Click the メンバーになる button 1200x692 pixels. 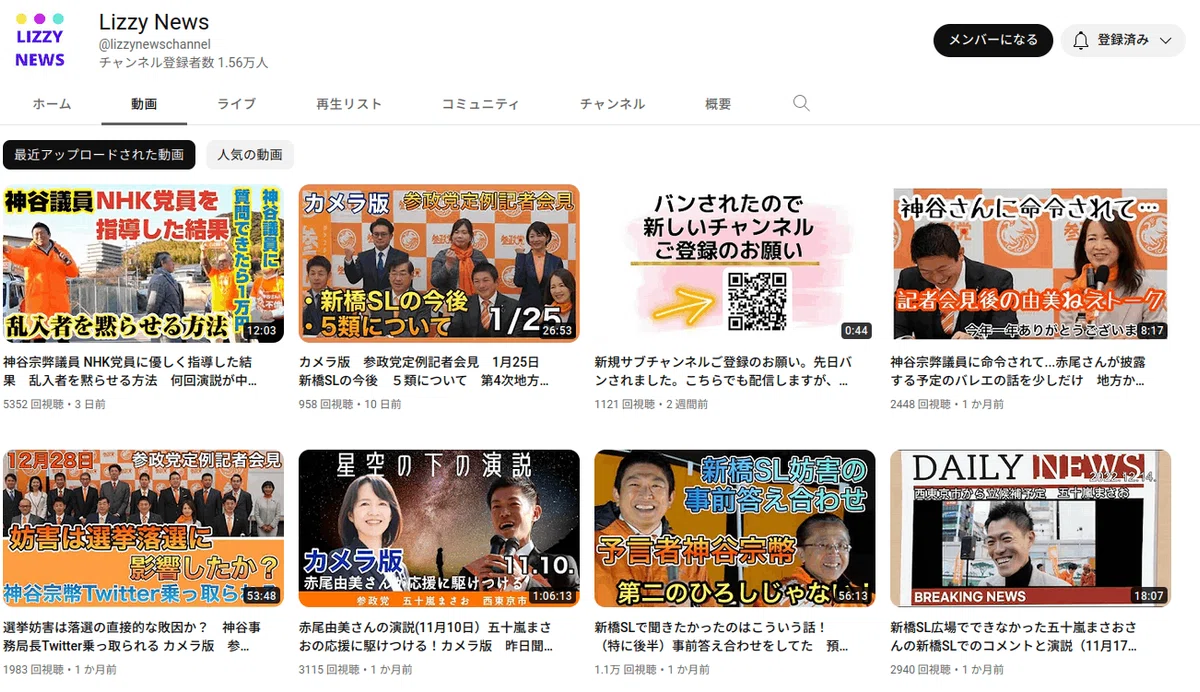[993, 40]
